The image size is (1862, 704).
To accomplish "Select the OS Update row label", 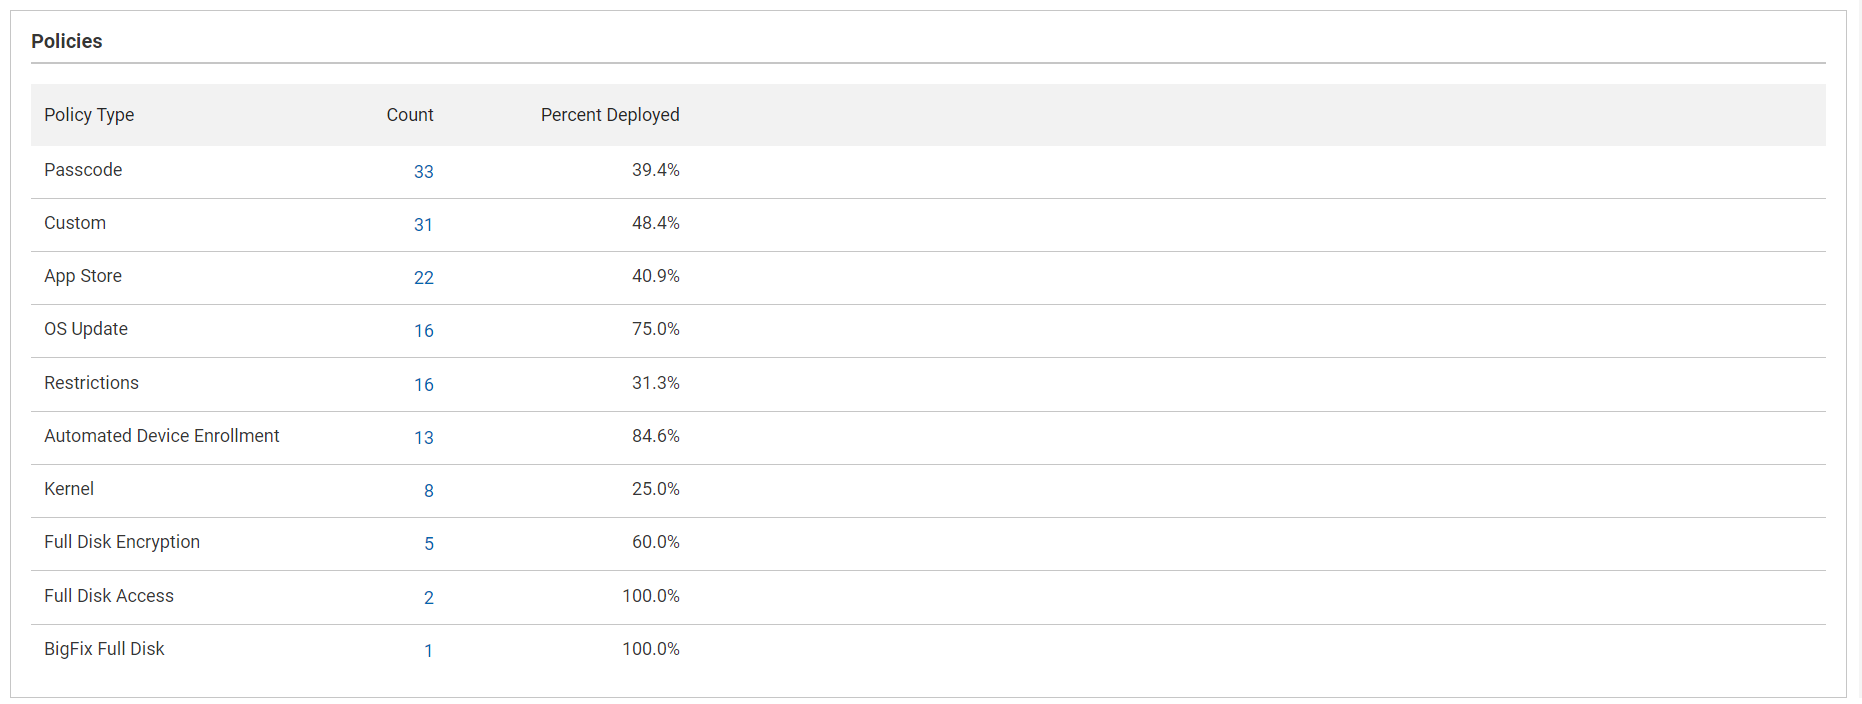I will (x=86, y=329).
